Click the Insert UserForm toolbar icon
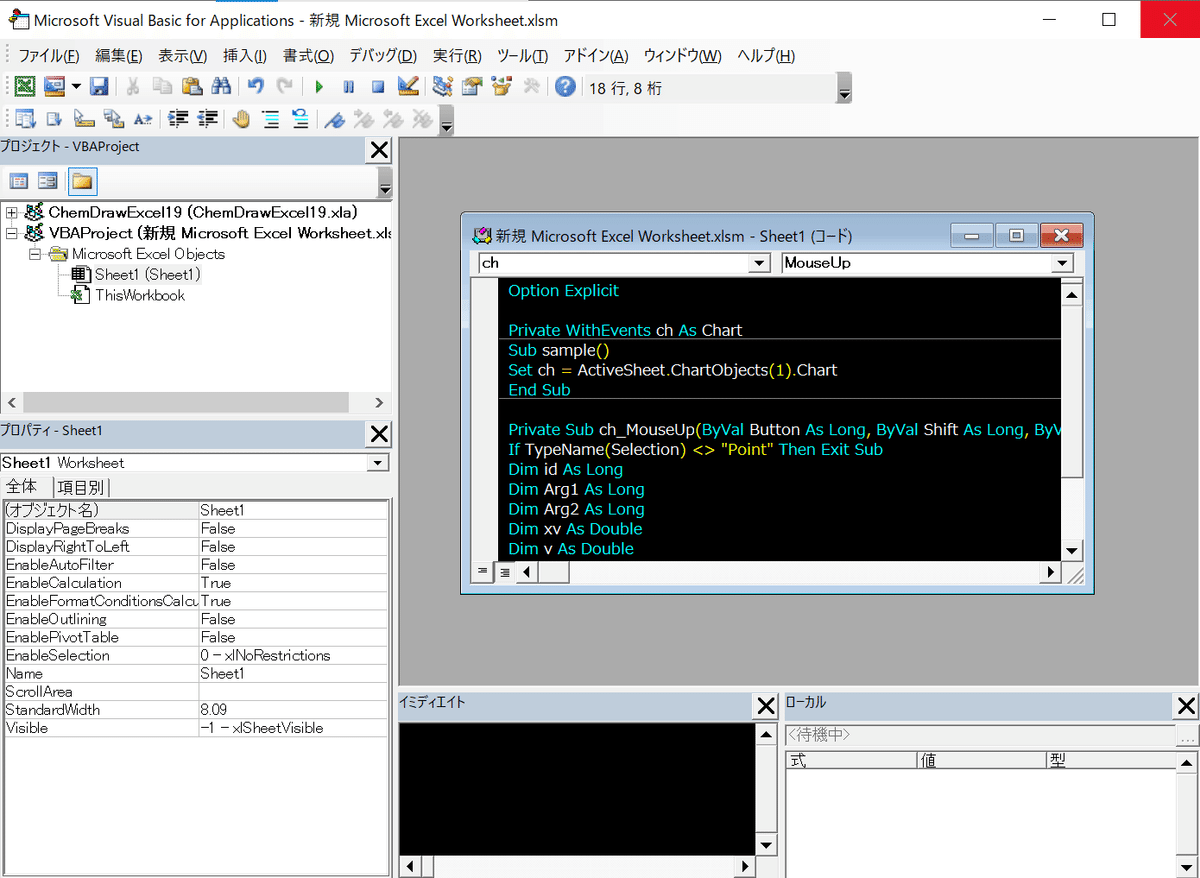The width and height of the screenshot is (1200, 878). (53, 87)
